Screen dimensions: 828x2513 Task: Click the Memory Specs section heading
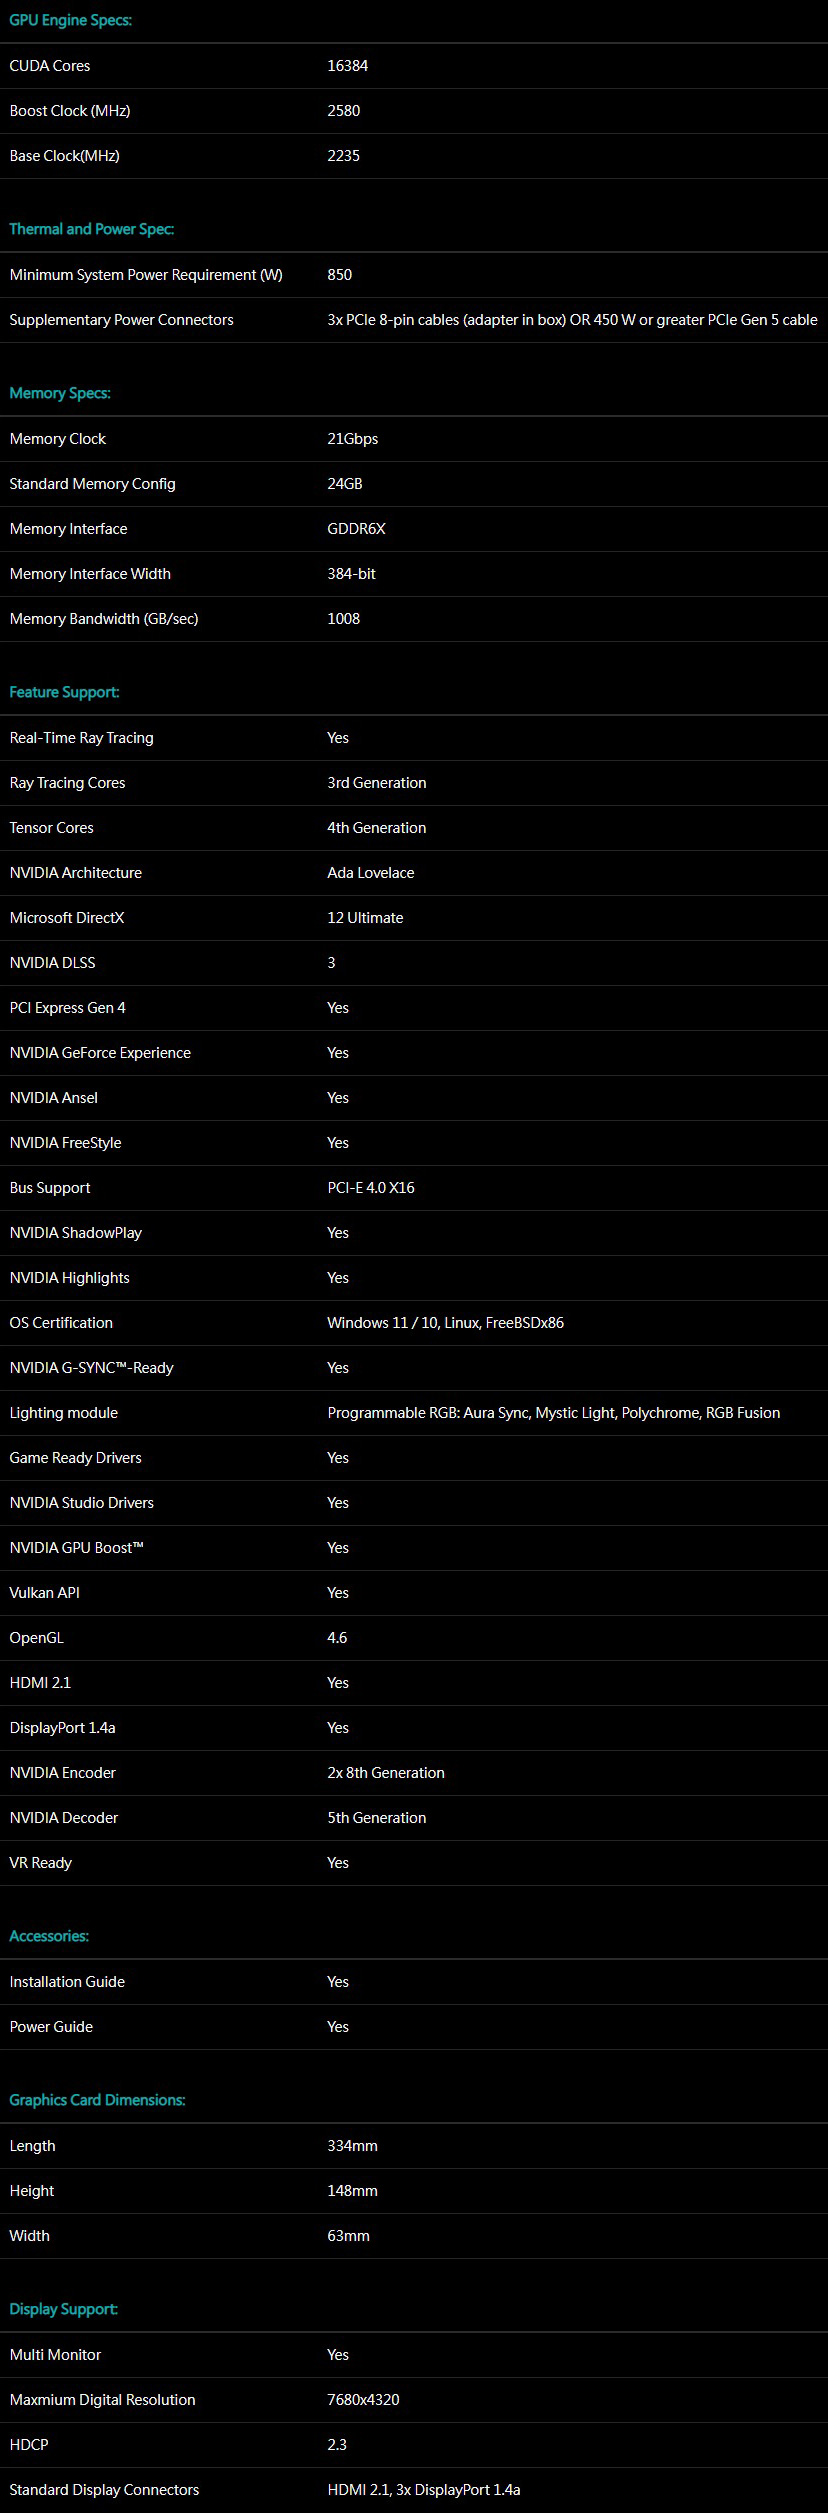(x=60, y=393)
